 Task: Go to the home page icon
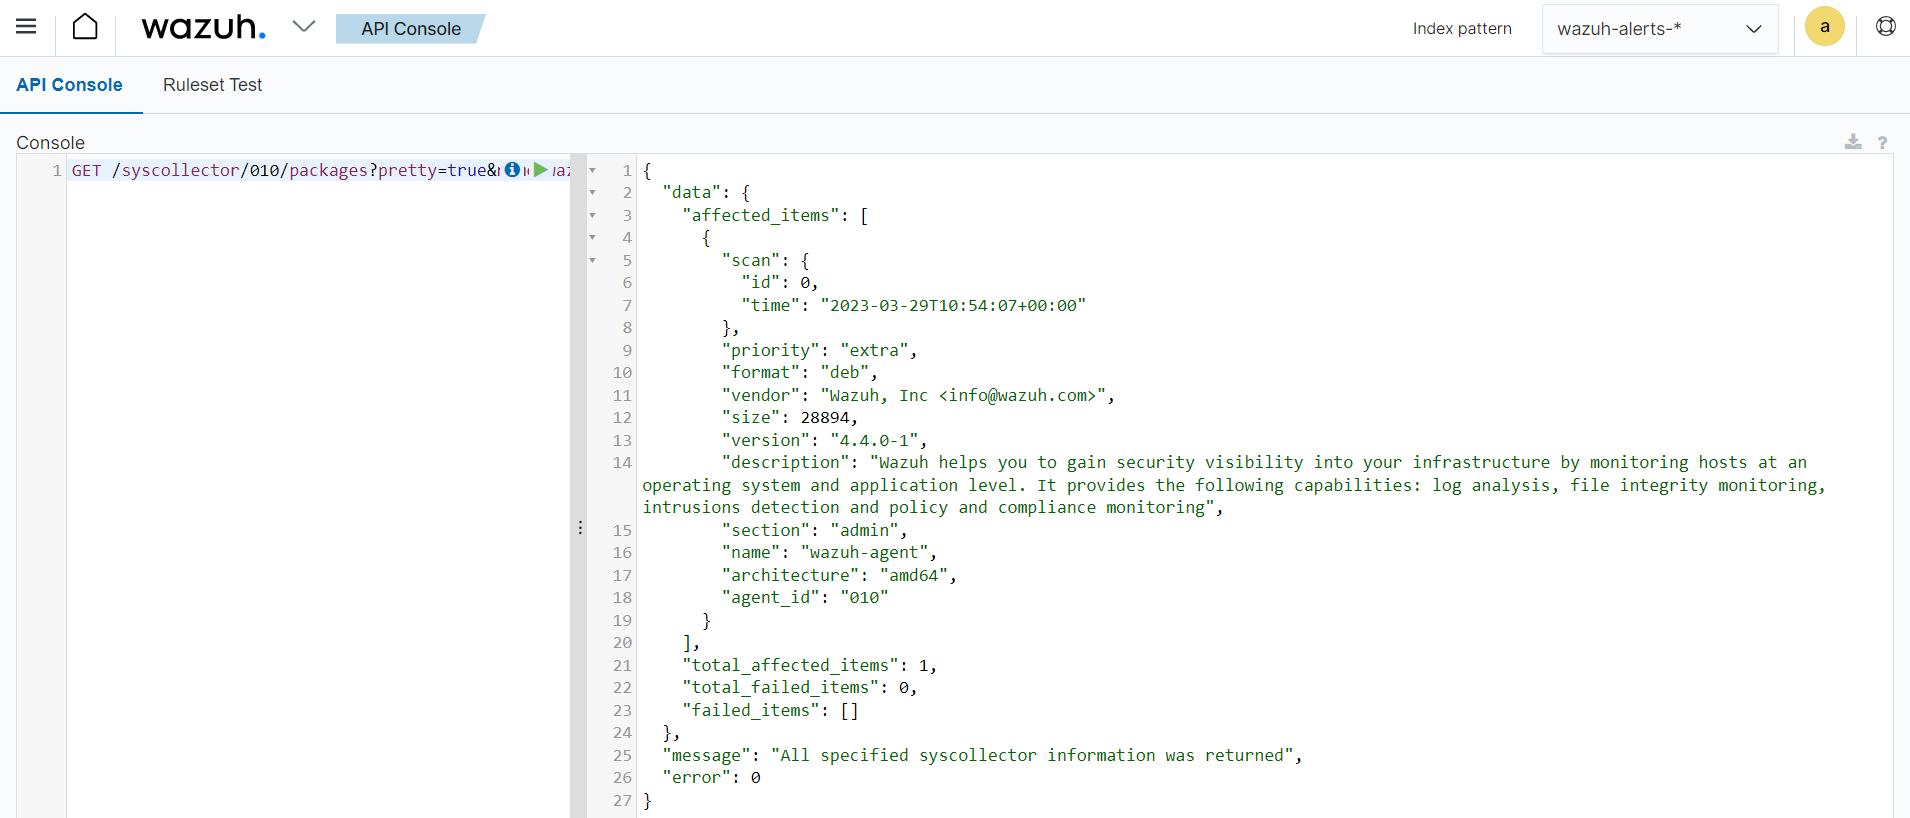click(85, 27)
